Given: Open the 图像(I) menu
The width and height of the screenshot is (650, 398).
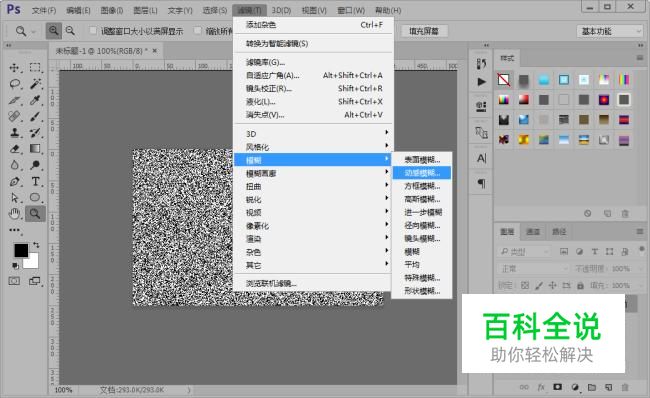Looking at the screenshot, I should pyautogui.click(x=112, y=10).
